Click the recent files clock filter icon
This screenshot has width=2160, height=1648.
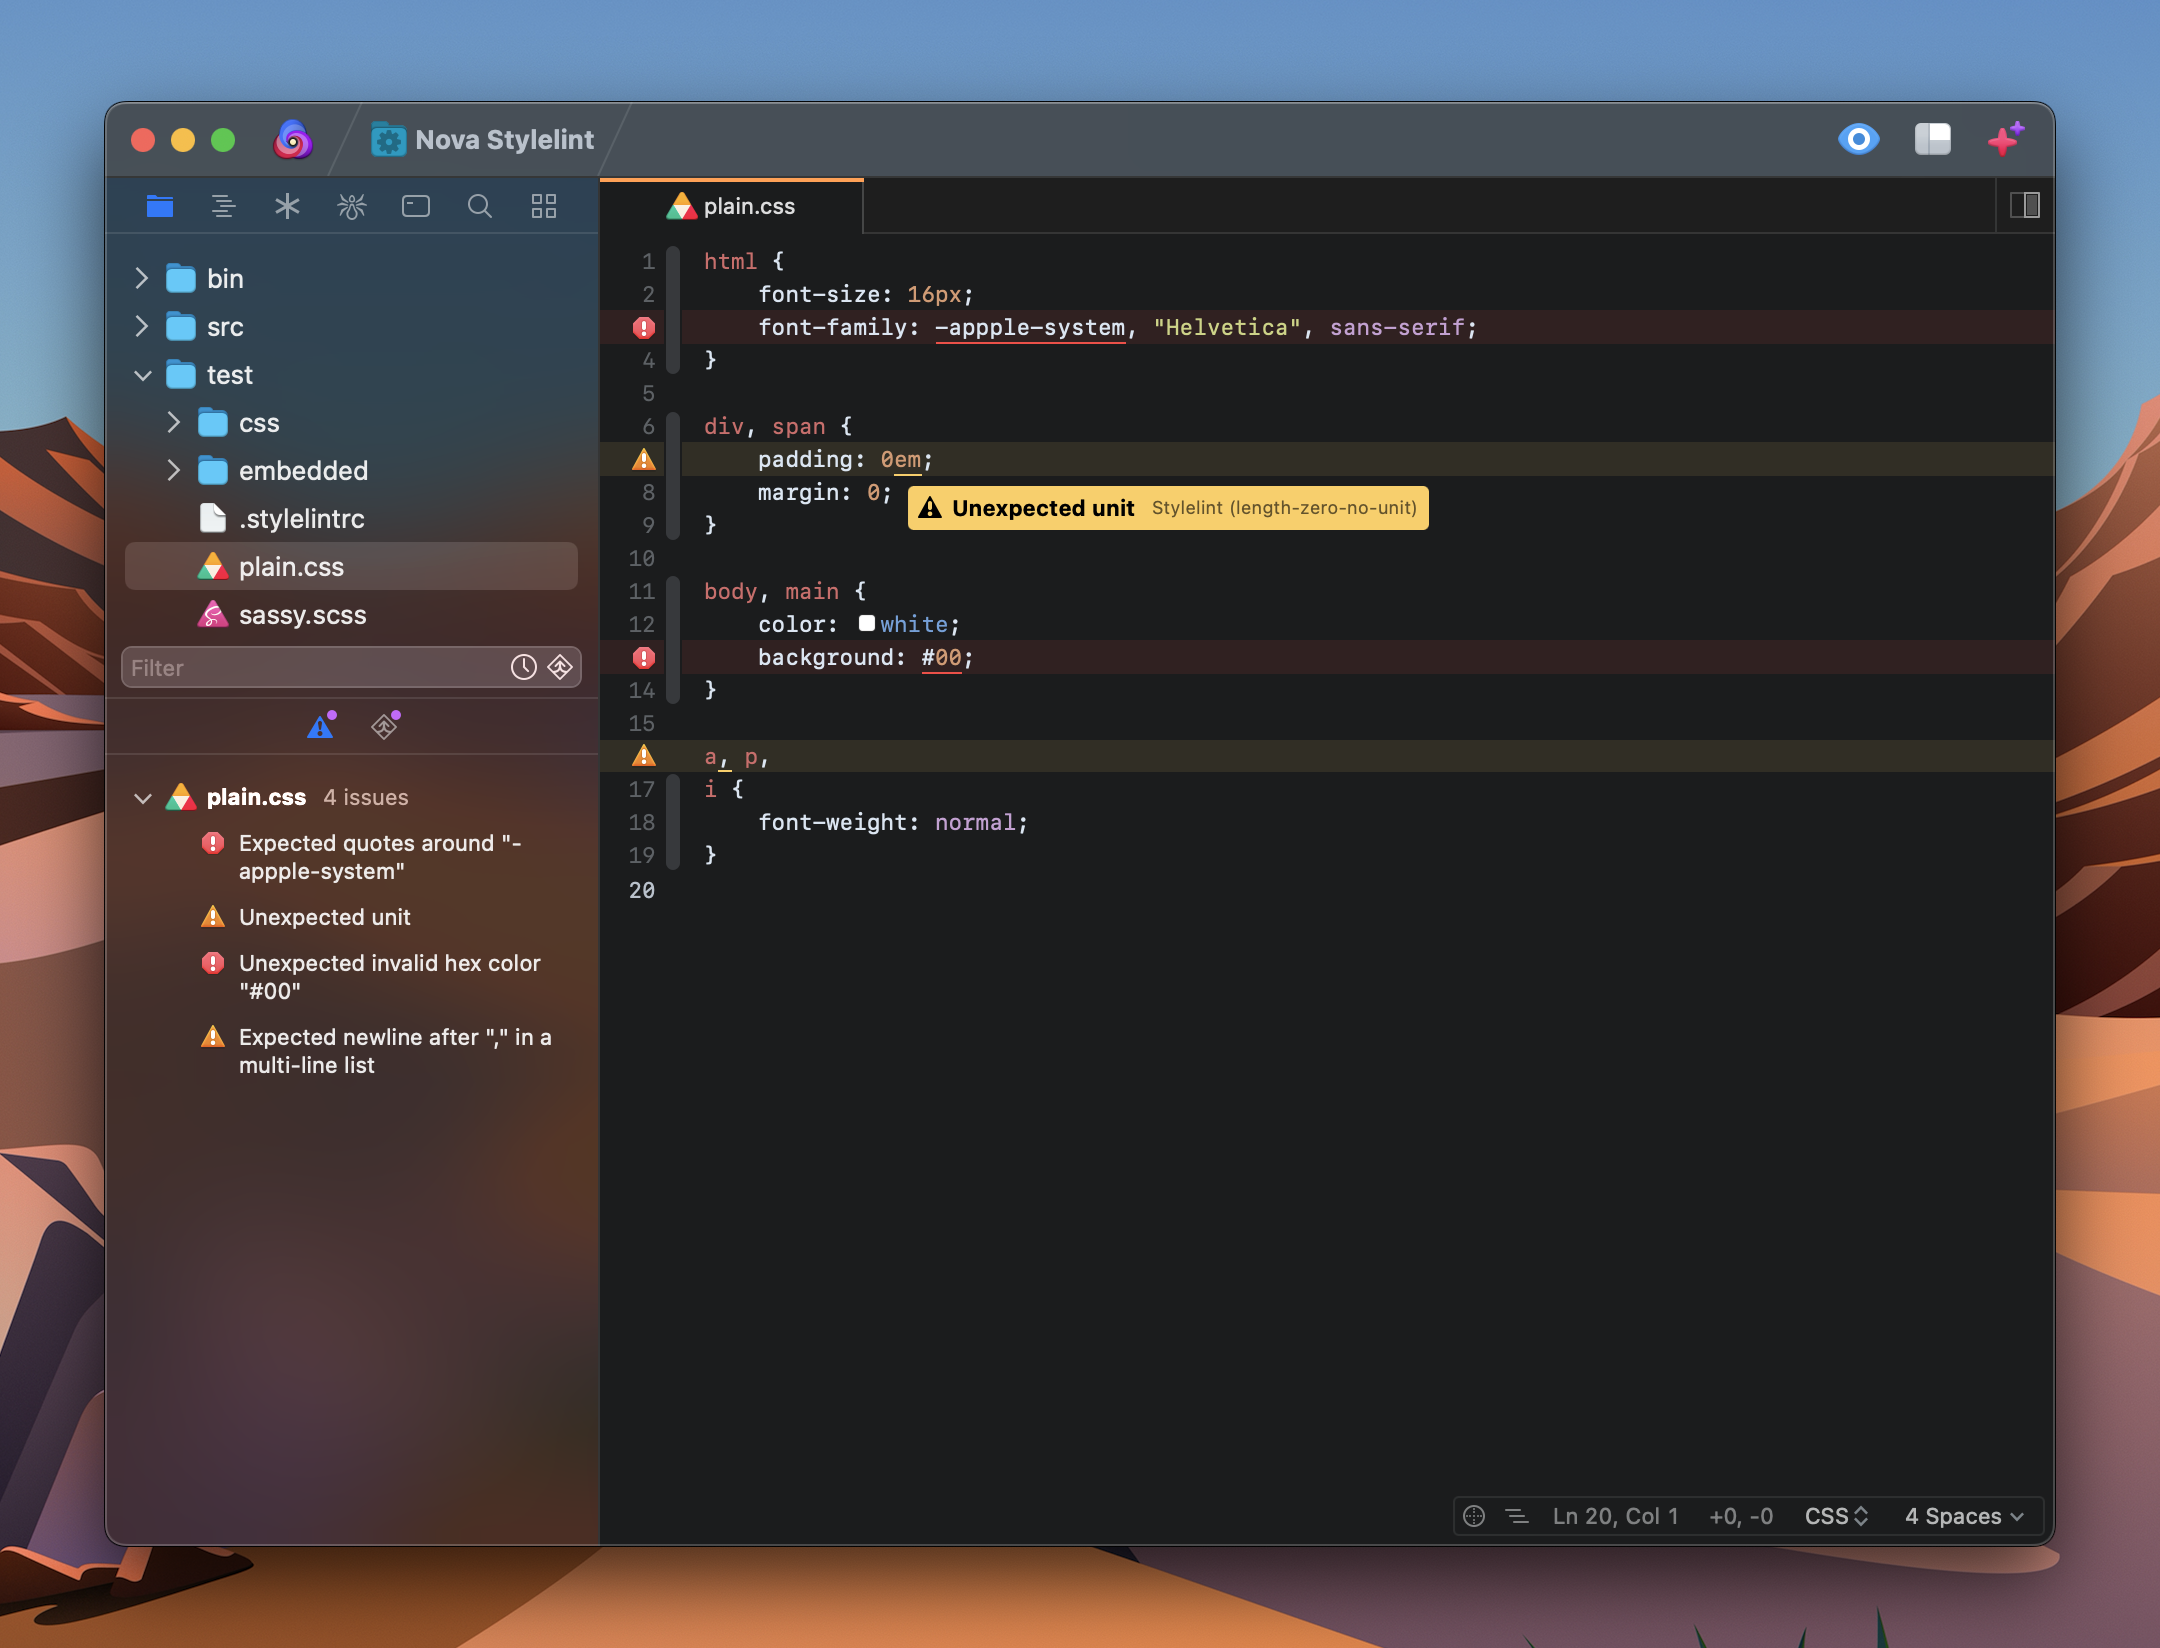[x=524, y=667]
